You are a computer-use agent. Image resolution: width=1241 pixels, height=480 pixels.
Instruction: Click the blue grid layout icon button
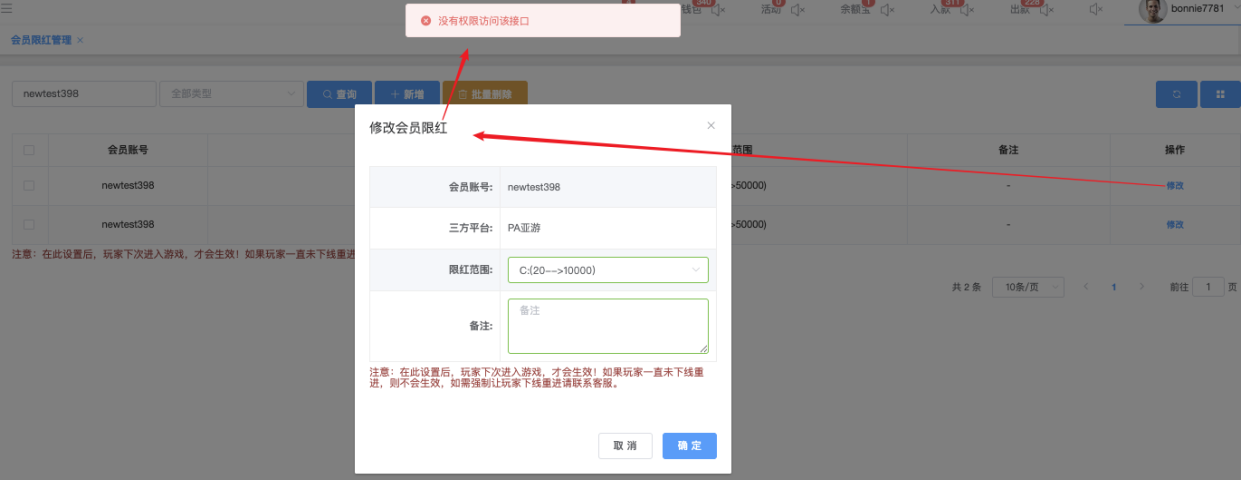pos(1220,94)
